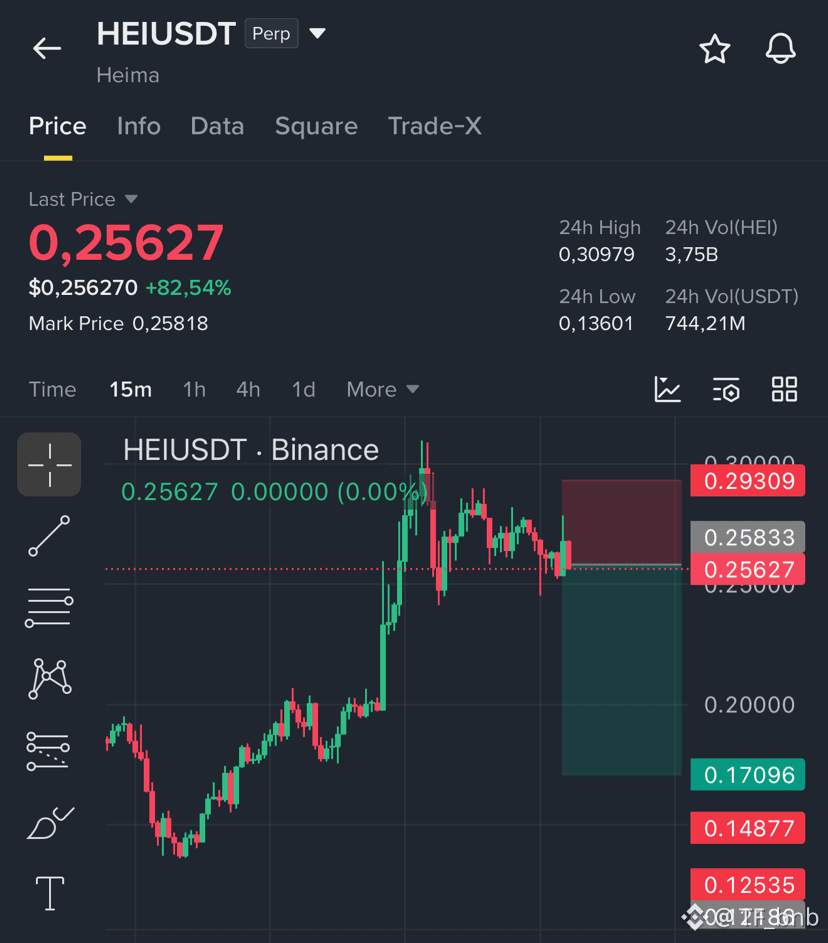Tap the 0.25833 entry price label
828x943 pixels.
pyautogui.click(x=747, y=538)
